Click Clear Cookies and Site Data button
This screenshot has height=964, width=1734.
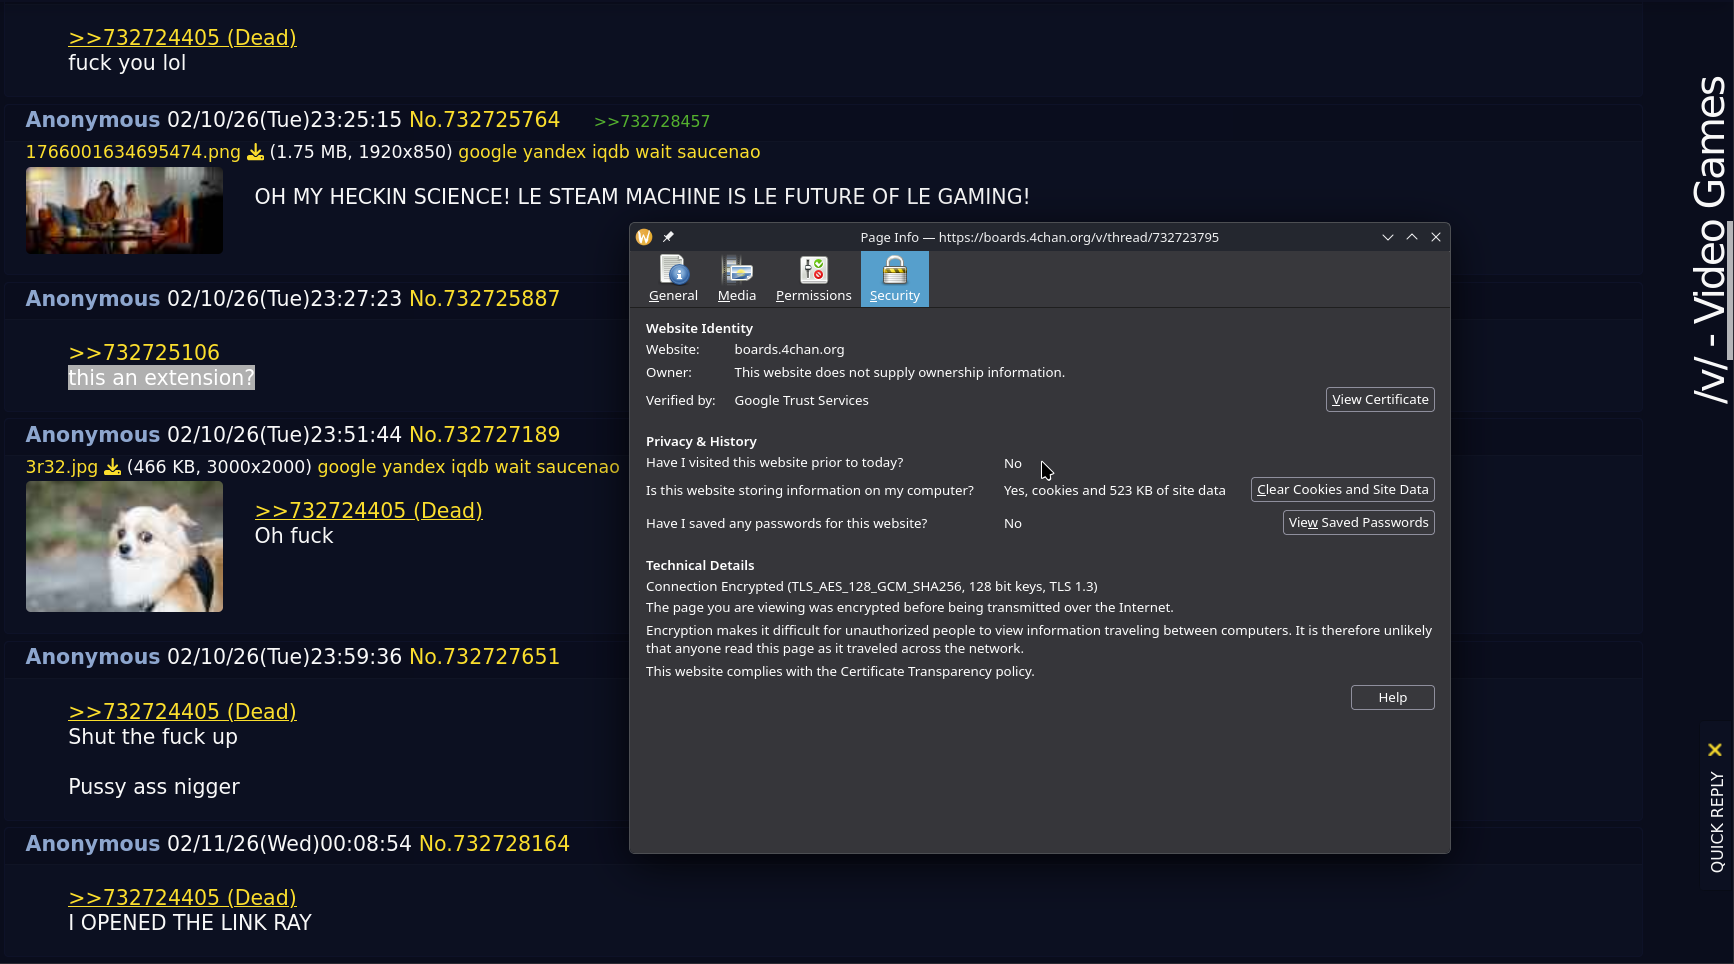1343,490
